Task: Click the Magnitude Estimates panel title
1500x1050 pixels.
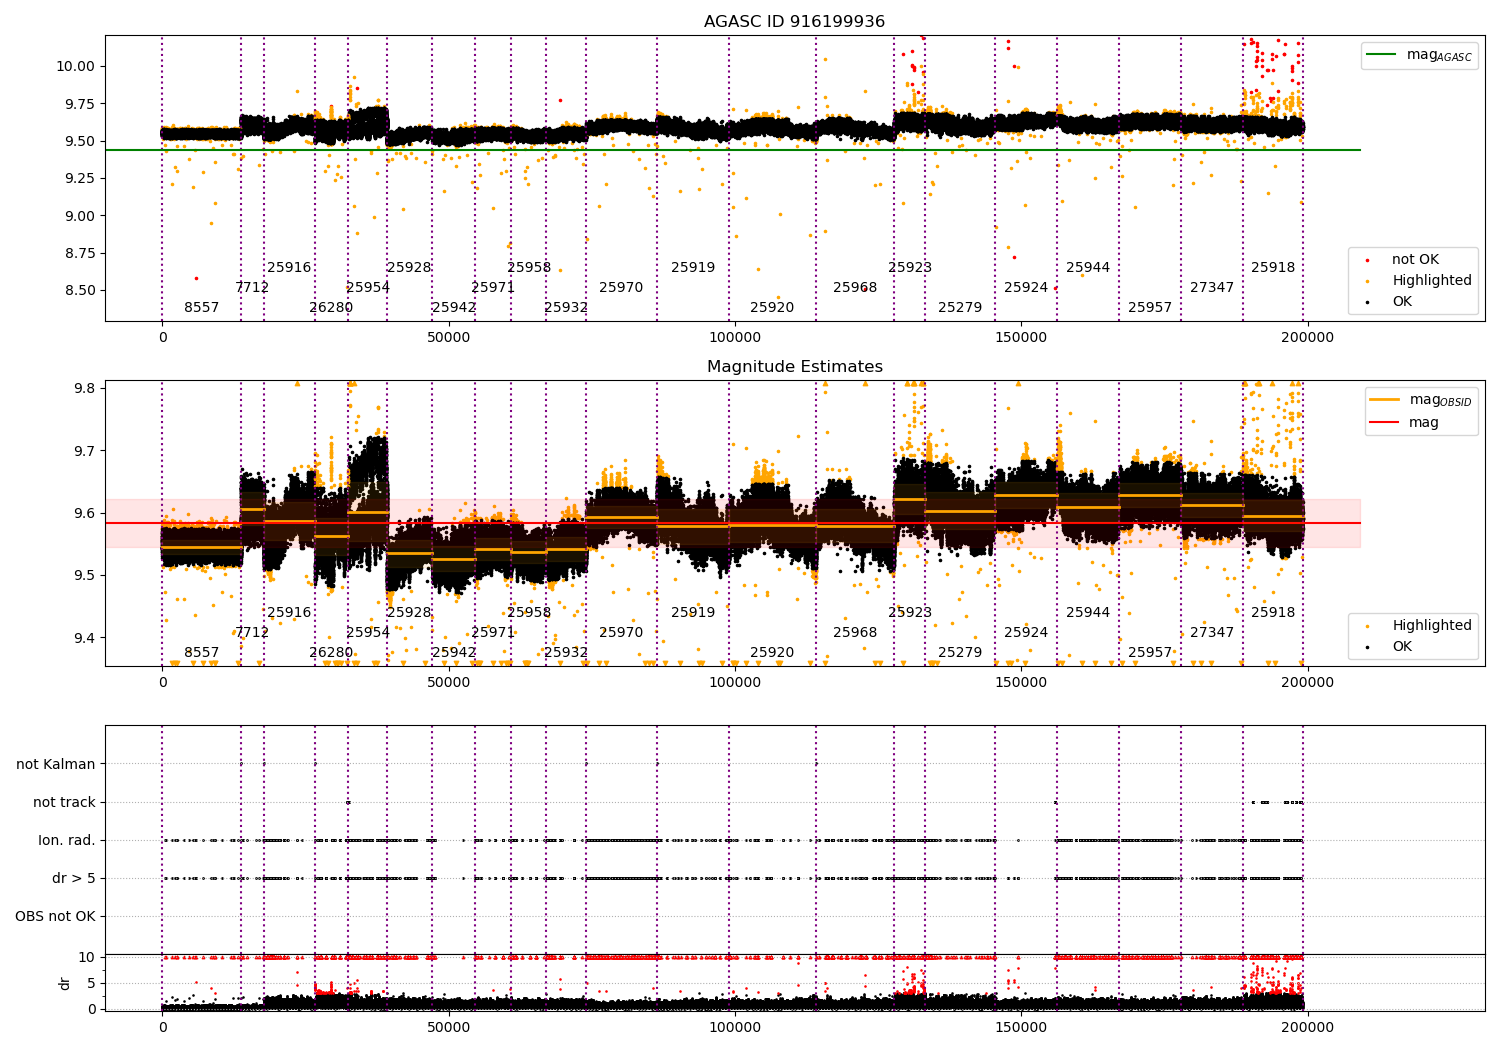Action: point(794,367)
